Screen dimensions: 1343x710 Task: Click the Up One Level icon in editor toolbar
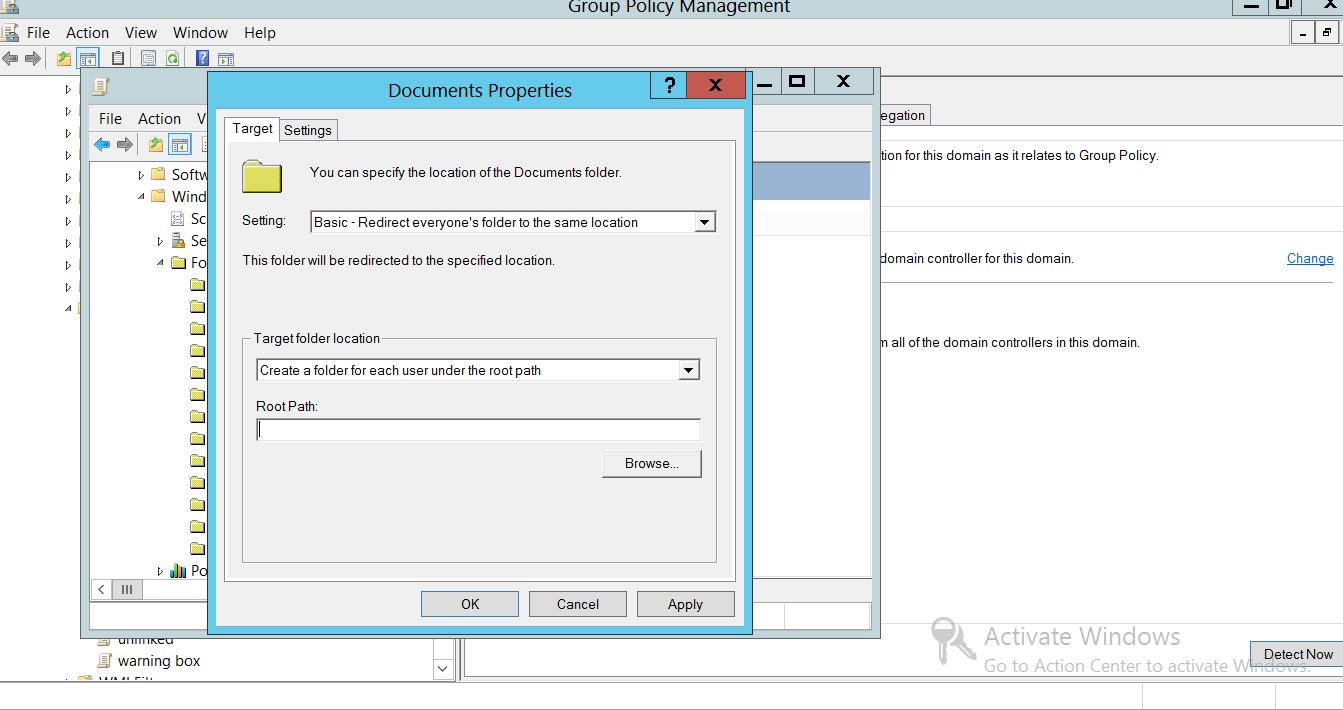pyautogui.click(x=155, y=145)
